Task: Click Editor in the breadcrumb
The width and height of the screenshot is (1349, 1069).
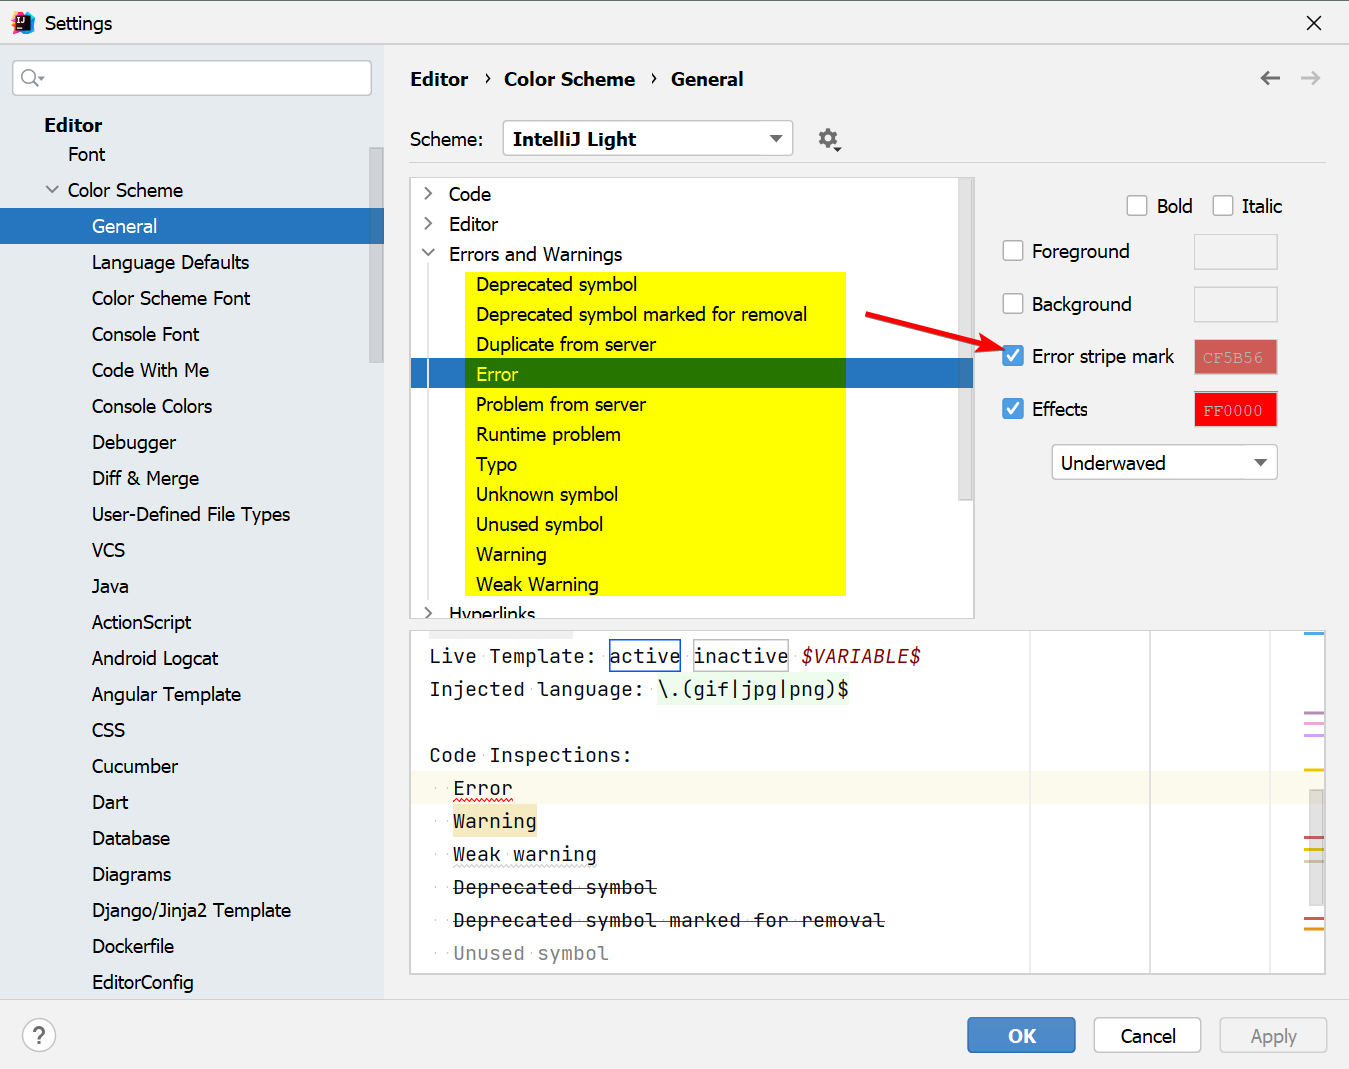Action: click(439, 79)
